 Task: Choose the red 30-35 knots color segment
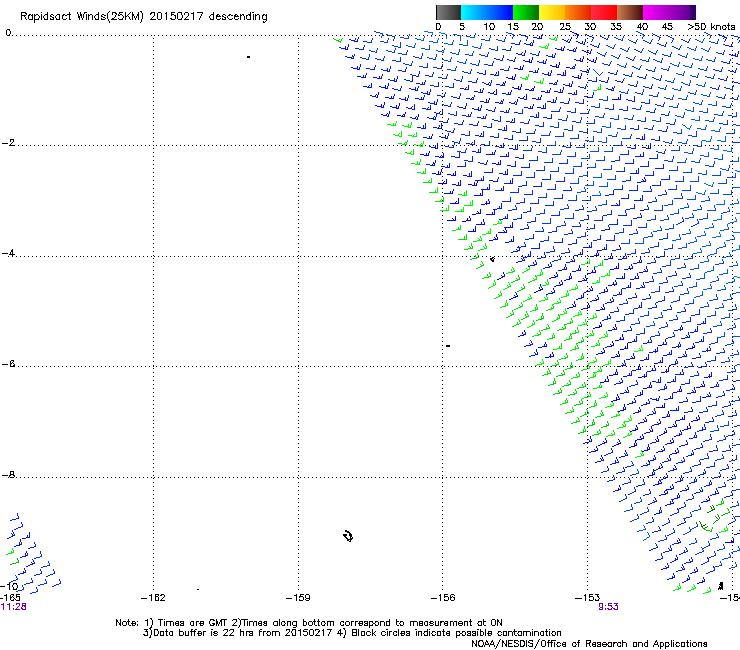coord(604,12)
